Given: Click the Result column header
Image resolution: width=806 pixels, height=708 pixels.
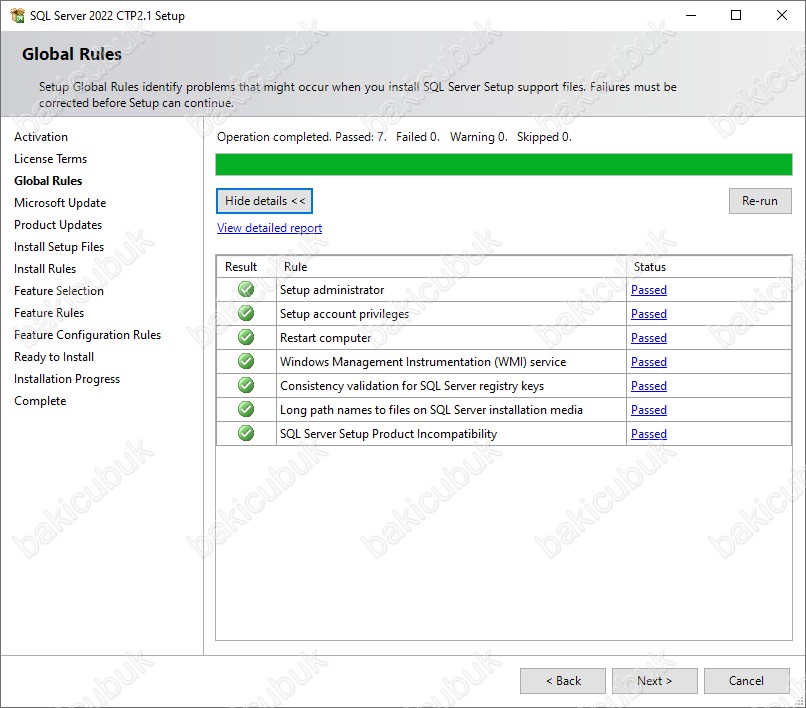Looking at the screenshot, I should [241, 267].
